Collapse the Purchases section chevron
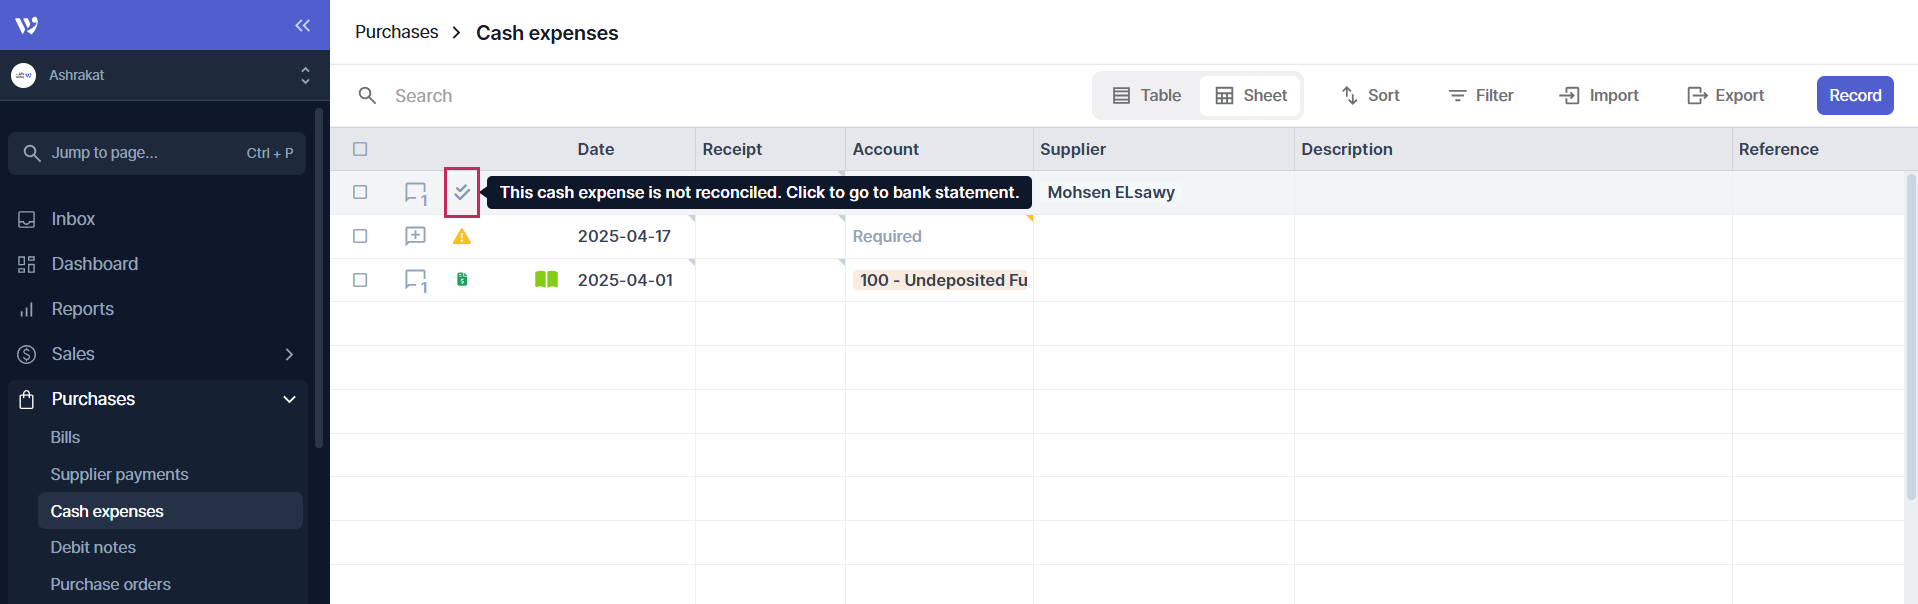 click(x=289, y=399)
